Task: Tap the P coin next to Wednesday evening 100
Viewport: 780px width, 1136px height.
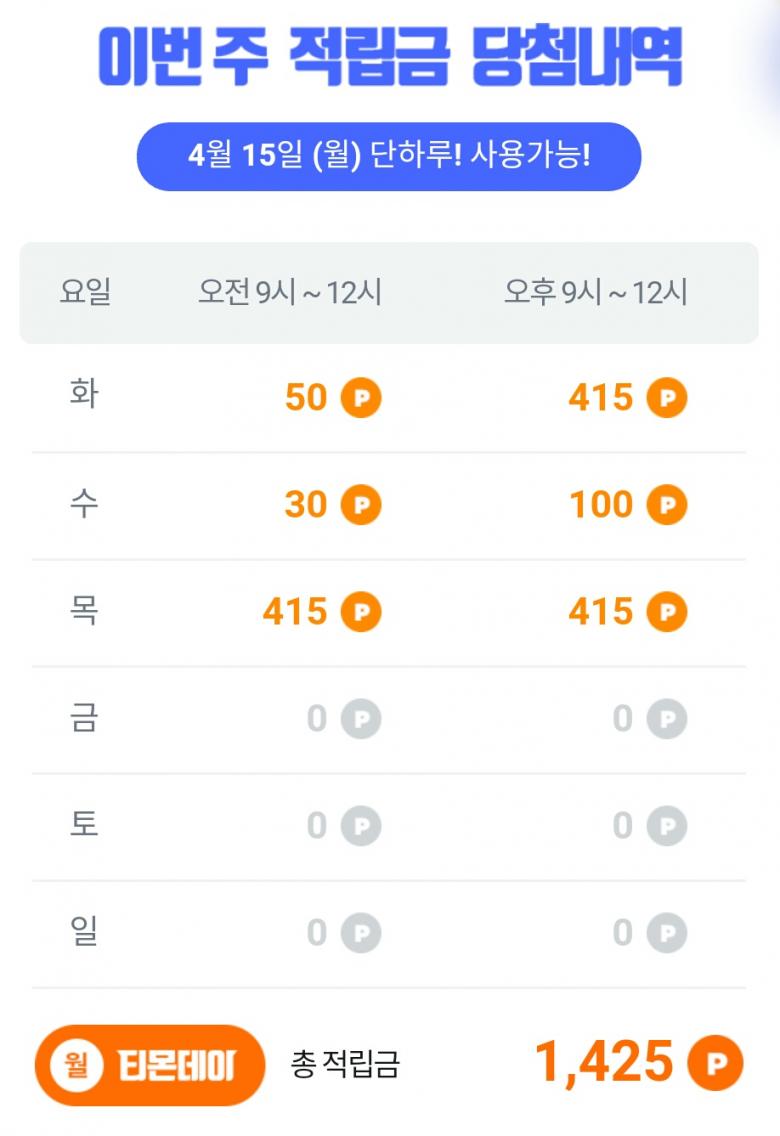Action: (667, 505)
